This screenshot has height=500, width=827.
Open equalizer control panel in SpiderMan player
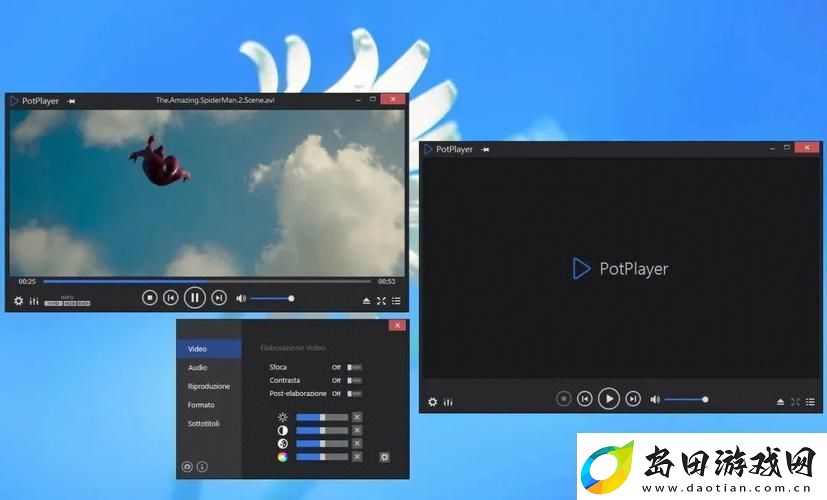click(x=34, y=301)
